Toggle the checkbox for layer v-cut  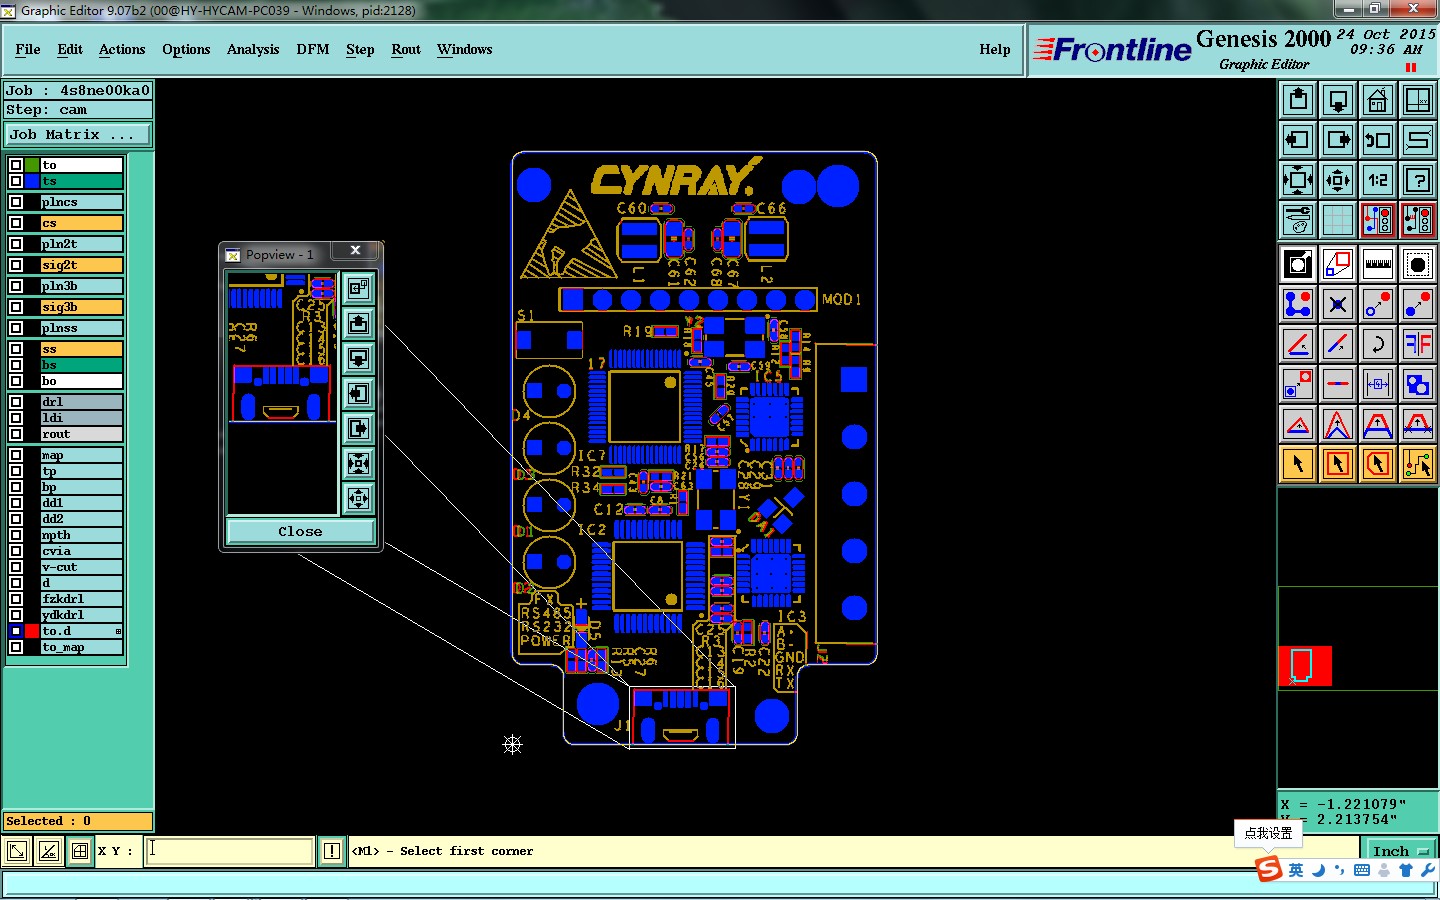[16, 567]
